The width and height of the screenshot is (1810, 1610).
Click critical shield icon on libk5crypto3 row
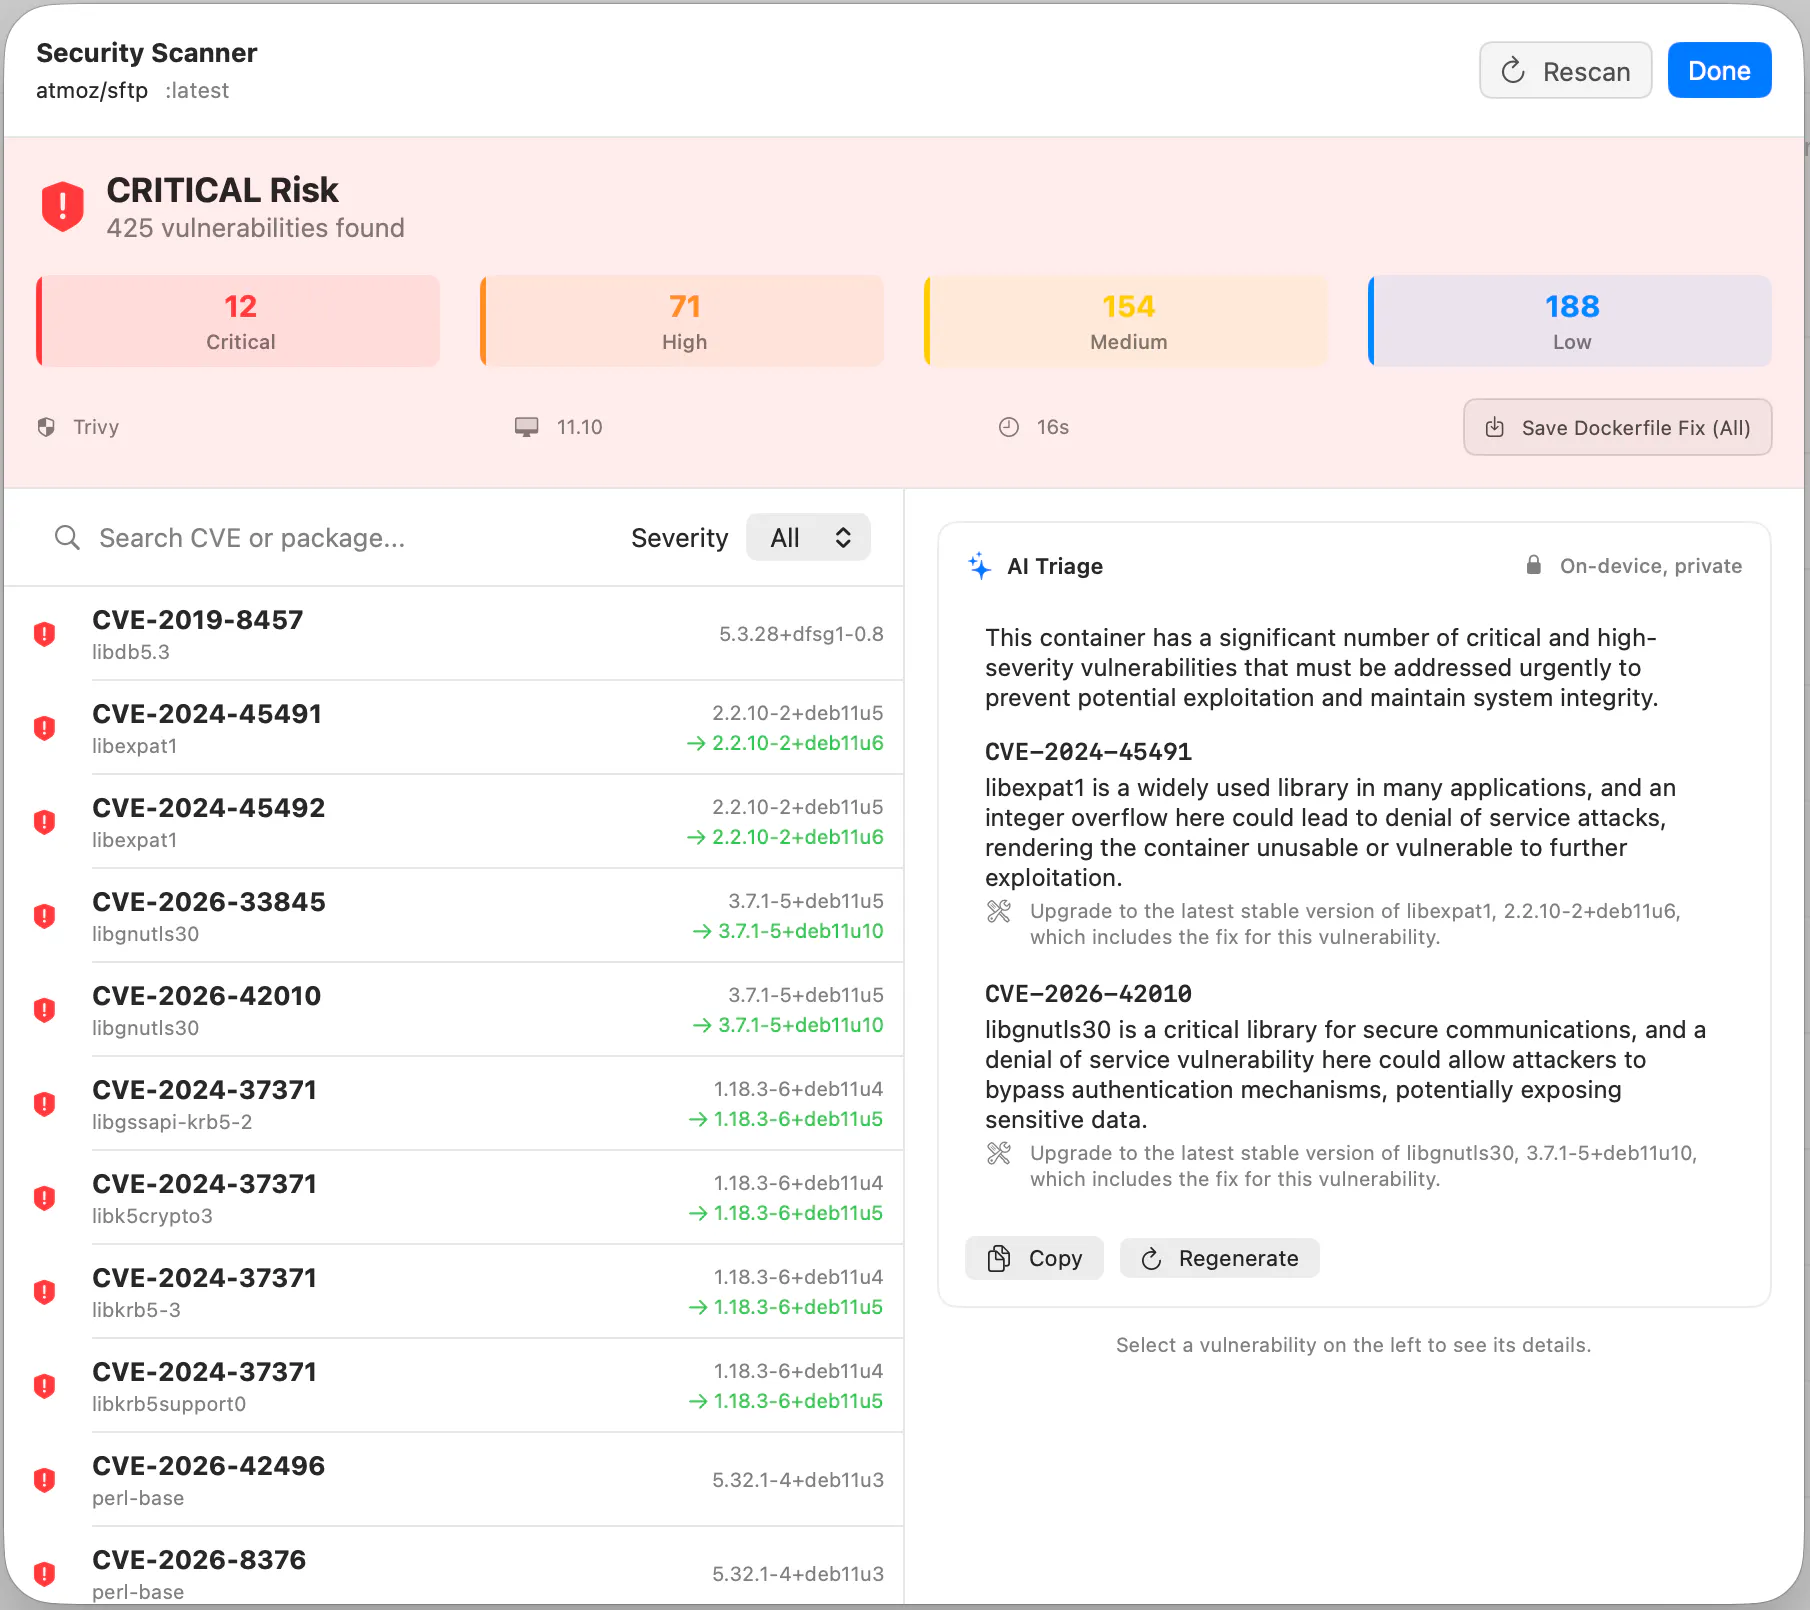(44, 1198)
